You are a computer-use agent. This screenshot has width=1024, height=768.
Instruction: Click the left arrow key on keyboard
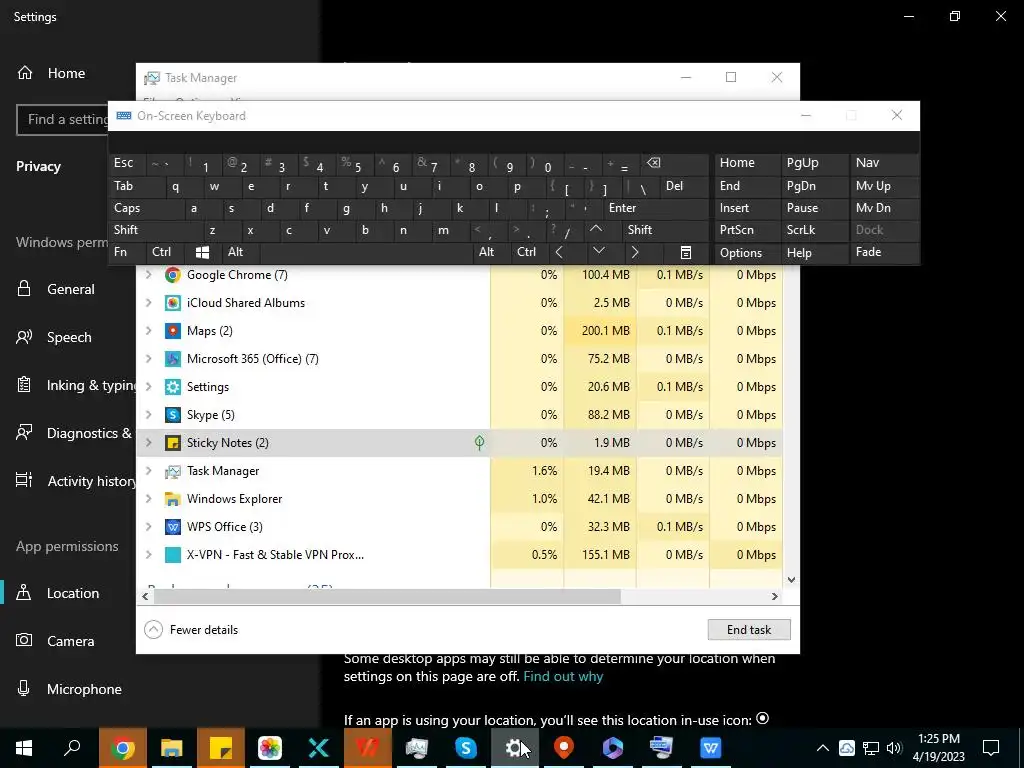coord(559,252)
